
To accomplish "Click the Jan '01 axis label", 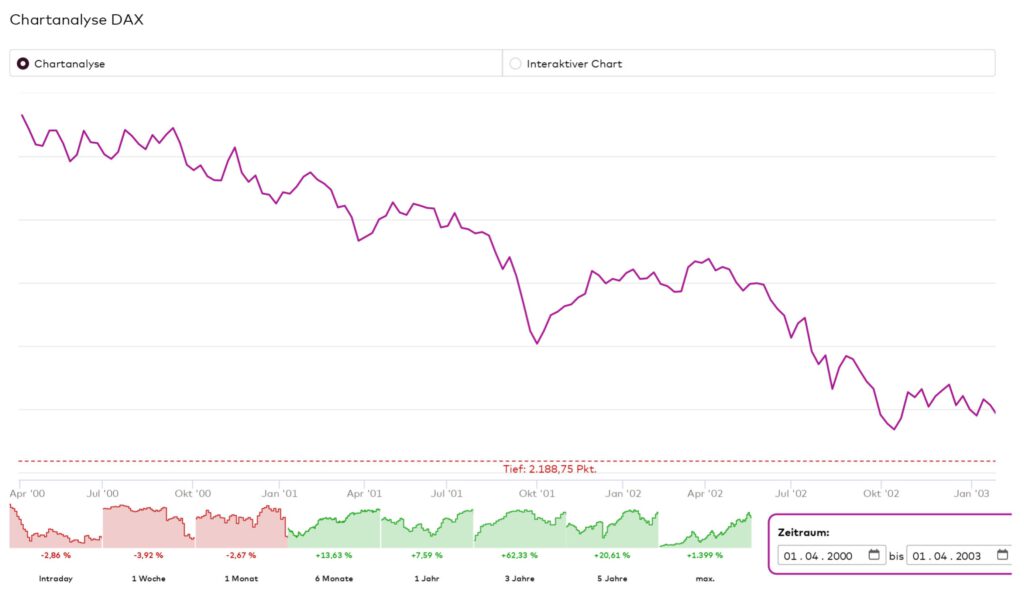I will click(280, 493).
